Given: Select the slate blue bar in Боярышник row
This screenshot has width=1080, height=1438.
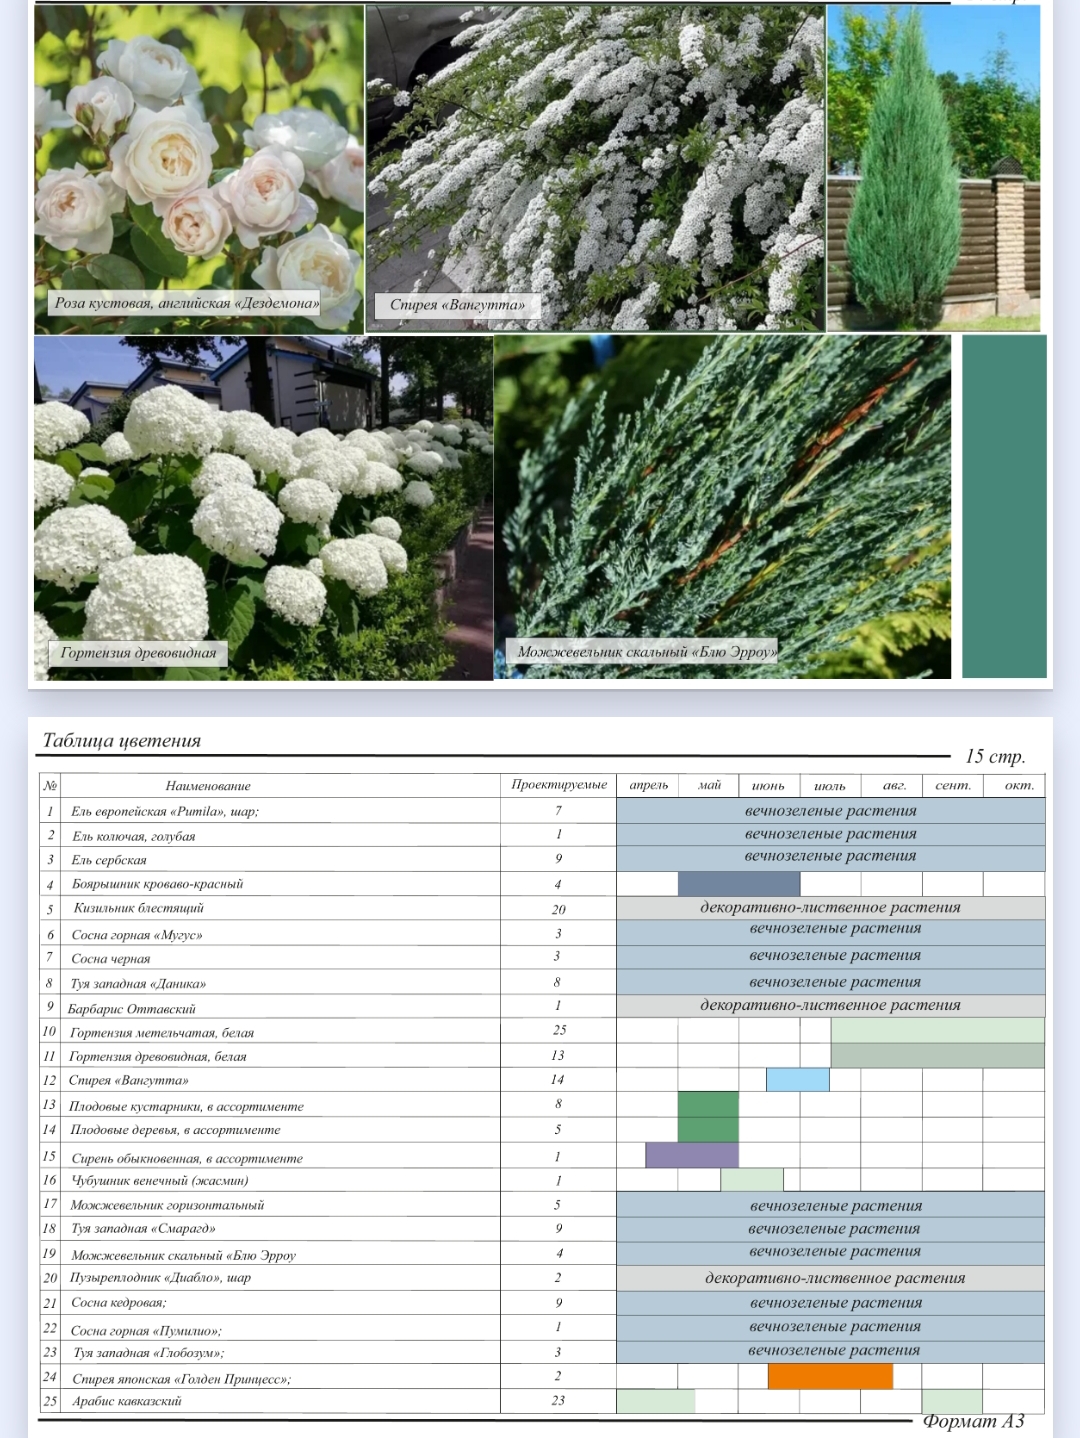Looking at the screenshot, I should click(738, 884).
